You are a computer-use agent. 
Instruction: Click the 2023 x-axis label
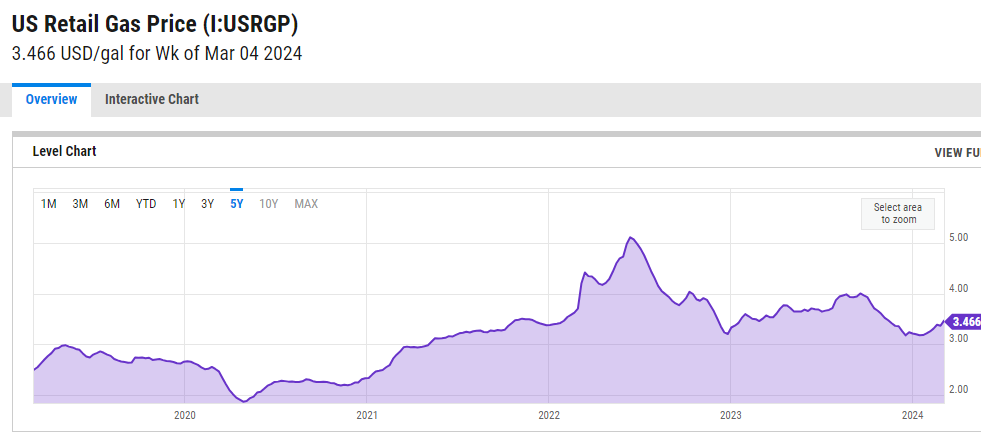731,414
